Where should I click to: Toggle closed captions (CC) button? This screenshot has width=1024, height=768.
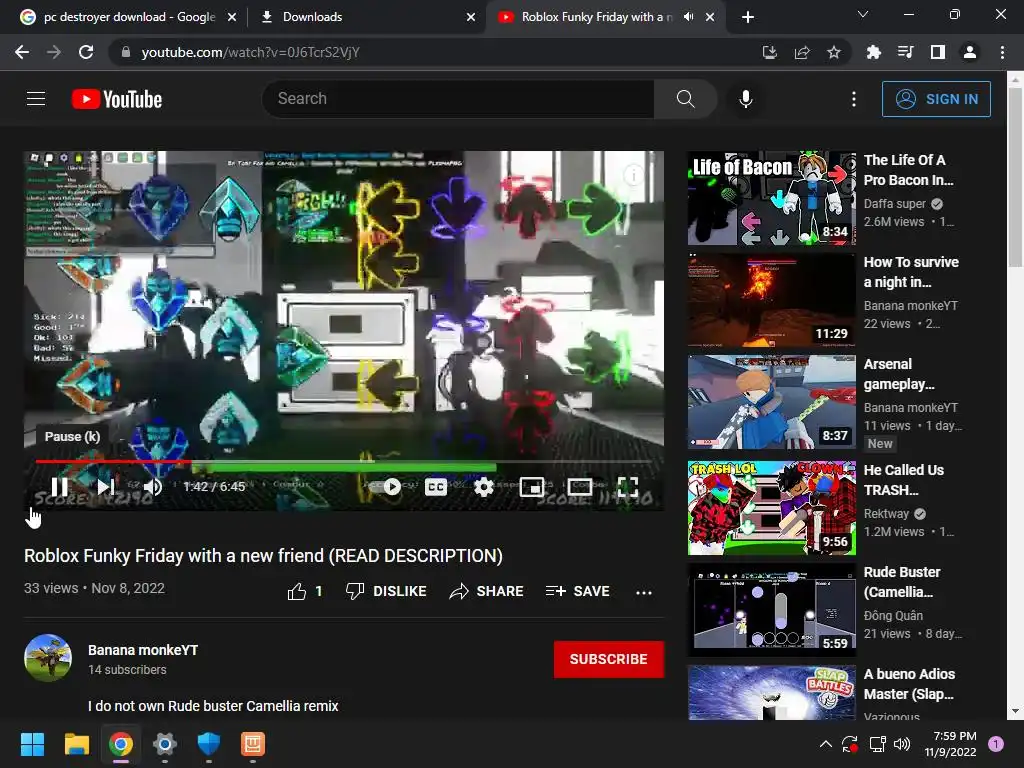pyautogui.click(x=436, y=487)
